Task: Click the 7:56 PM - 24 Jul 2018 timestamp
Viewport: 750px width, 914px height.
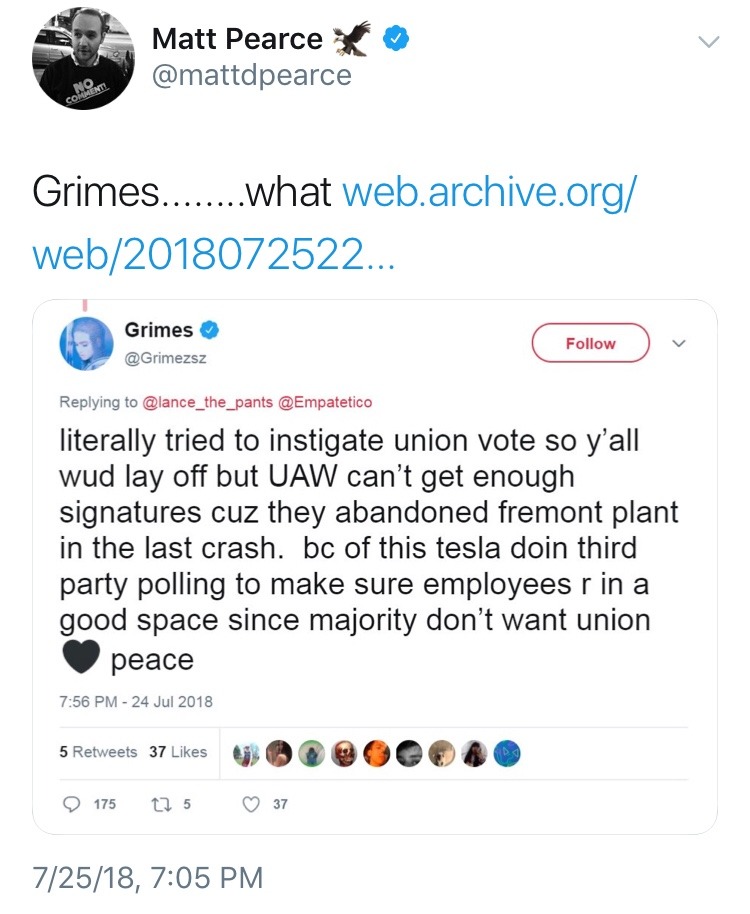Action: (x=136, y=701)
